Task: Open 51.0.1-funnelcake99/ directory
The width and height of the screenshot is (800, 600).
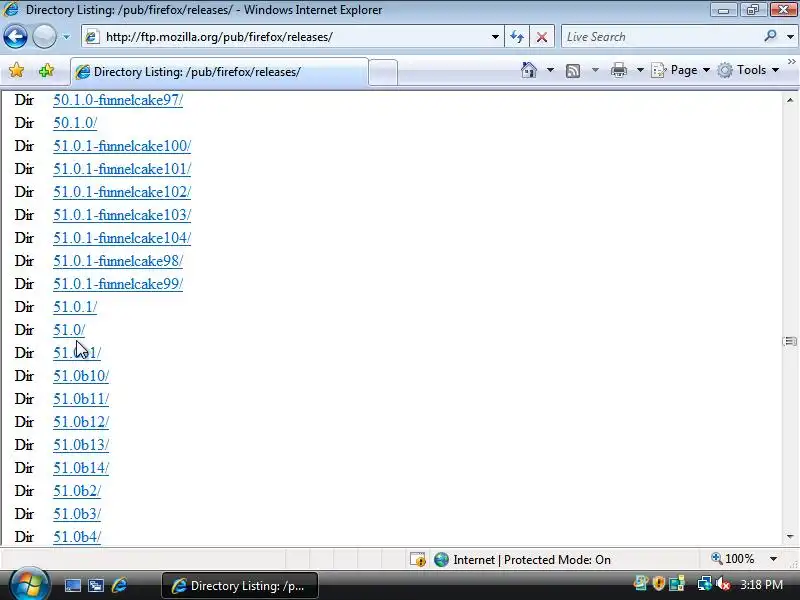Action: point(118,284)
